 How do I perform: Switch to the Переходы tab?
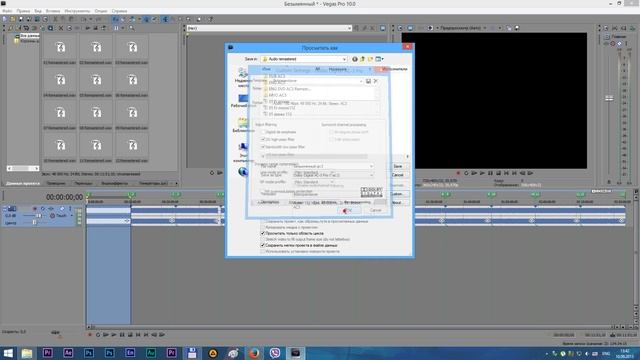pos(83,183)
